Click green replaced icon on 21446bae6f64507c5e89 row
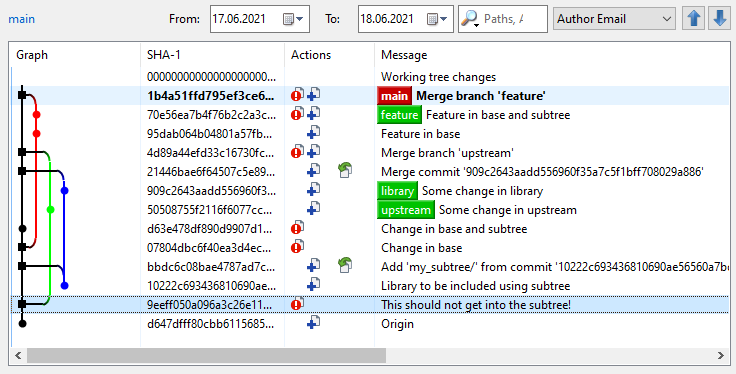 [x=345, y=171]
